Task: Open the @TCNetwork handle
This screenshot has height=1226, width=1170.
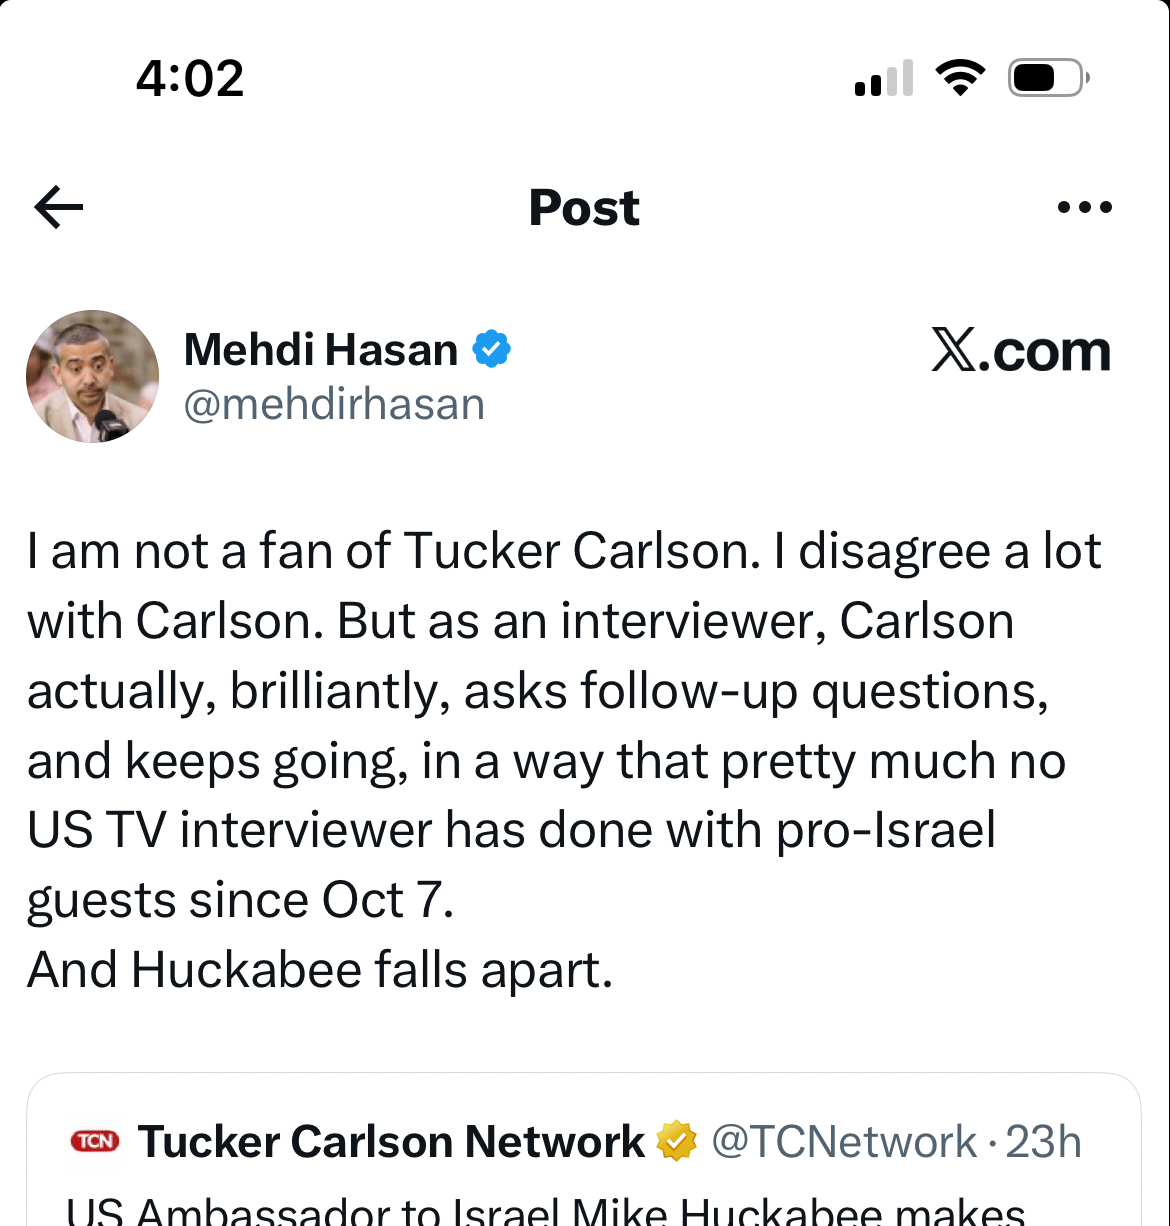Action: point(844,1142)
